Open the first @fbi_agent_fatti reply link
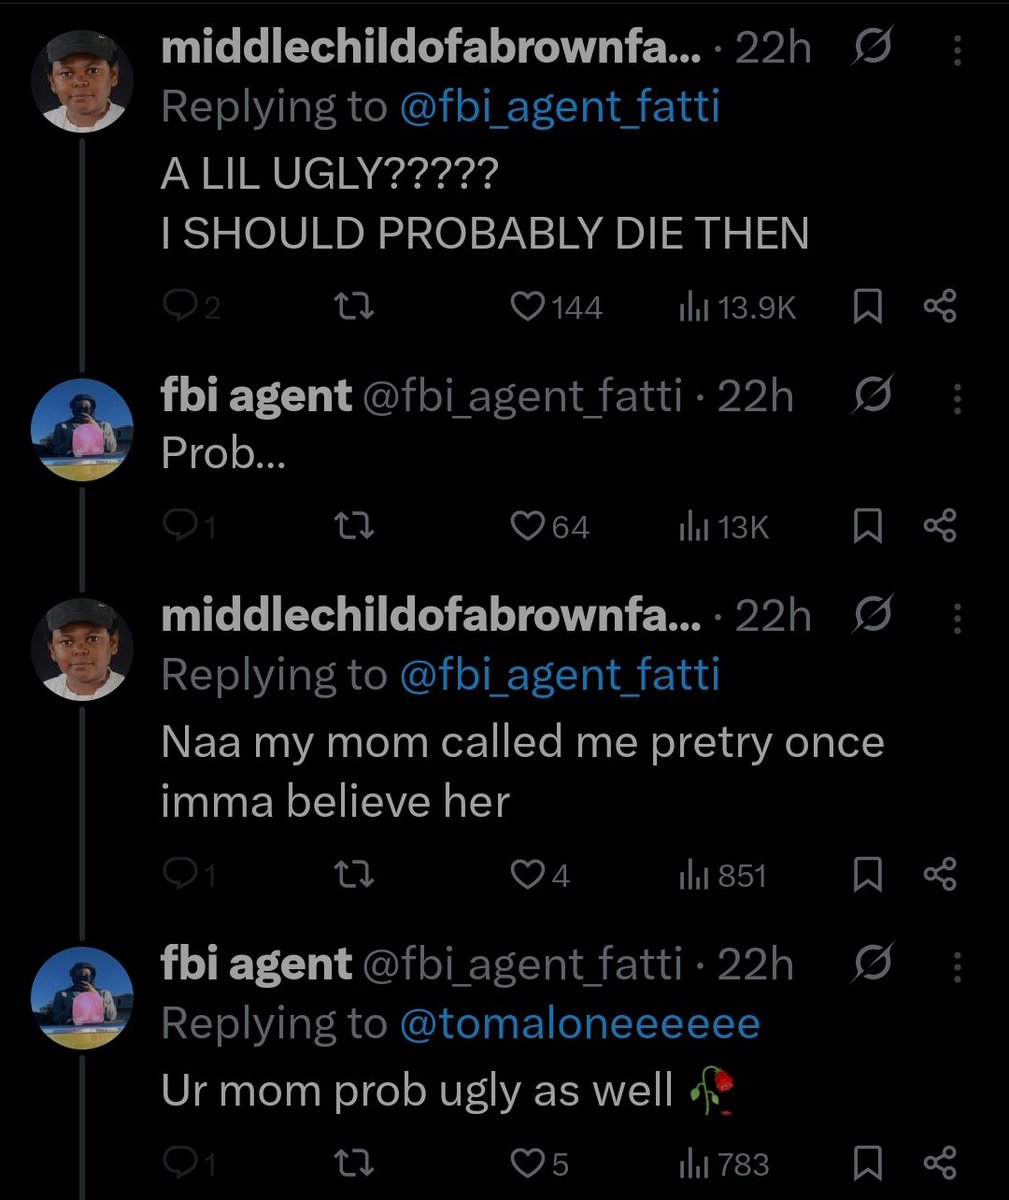The height and width of the screenshot is (1200, 1009). click(559, 107)
